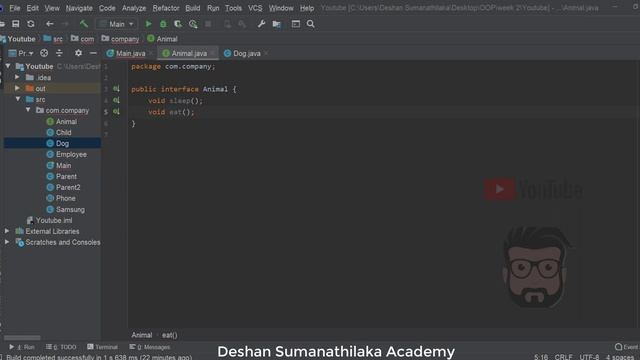This screenshot has width=640, height=360.
Task: Click the CRLF line separator in status bar
Action: tap(563, 357)
